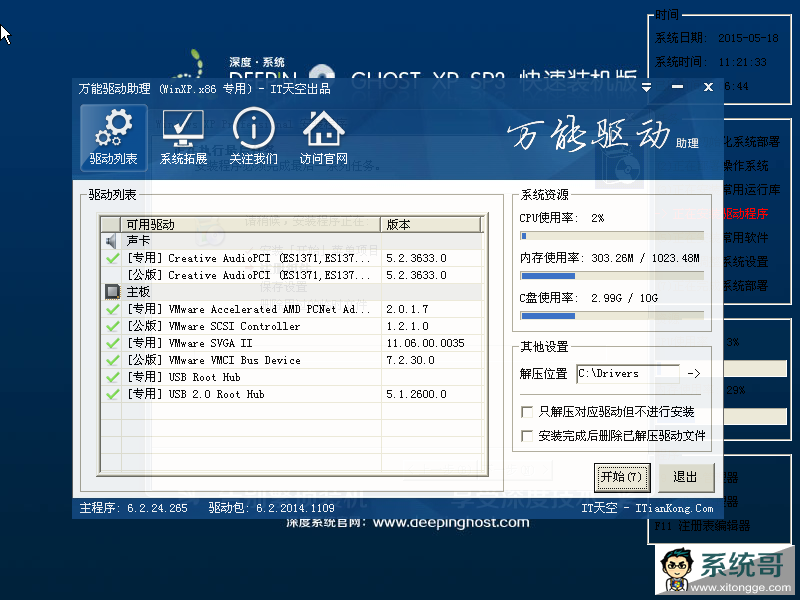Click F11 注册表编辑器 in background window

[x=702, y=526]
